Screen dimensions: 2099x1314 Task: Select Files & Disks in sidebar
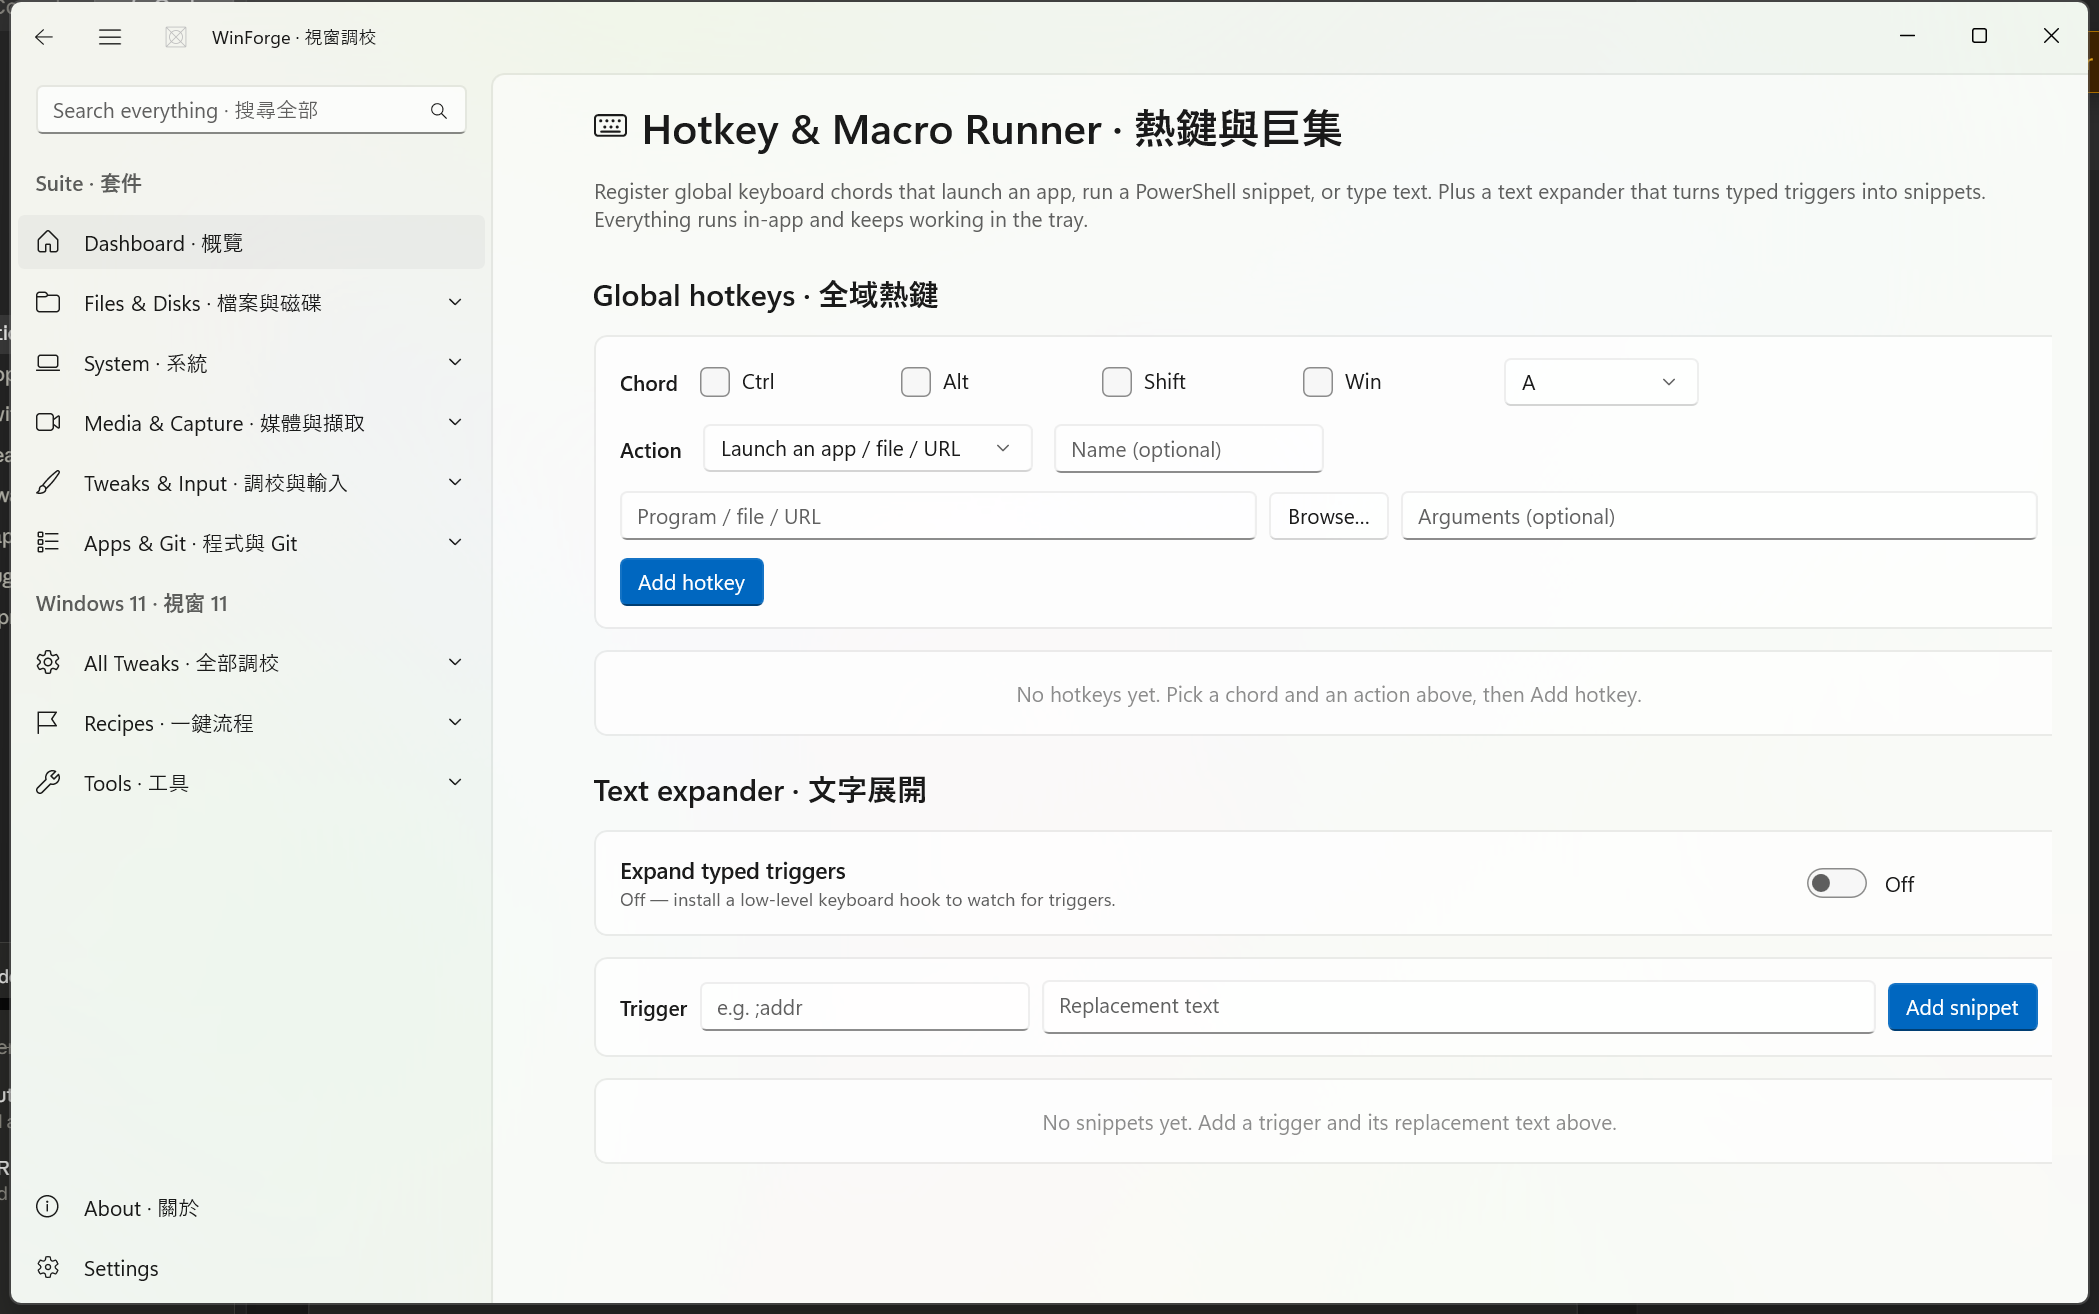tap(251, 302)
